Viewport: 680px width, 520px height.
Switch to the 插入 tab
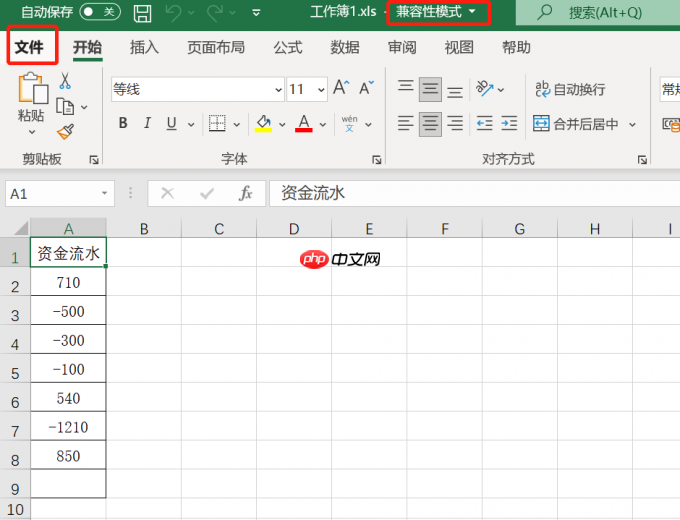pos(144,47)
